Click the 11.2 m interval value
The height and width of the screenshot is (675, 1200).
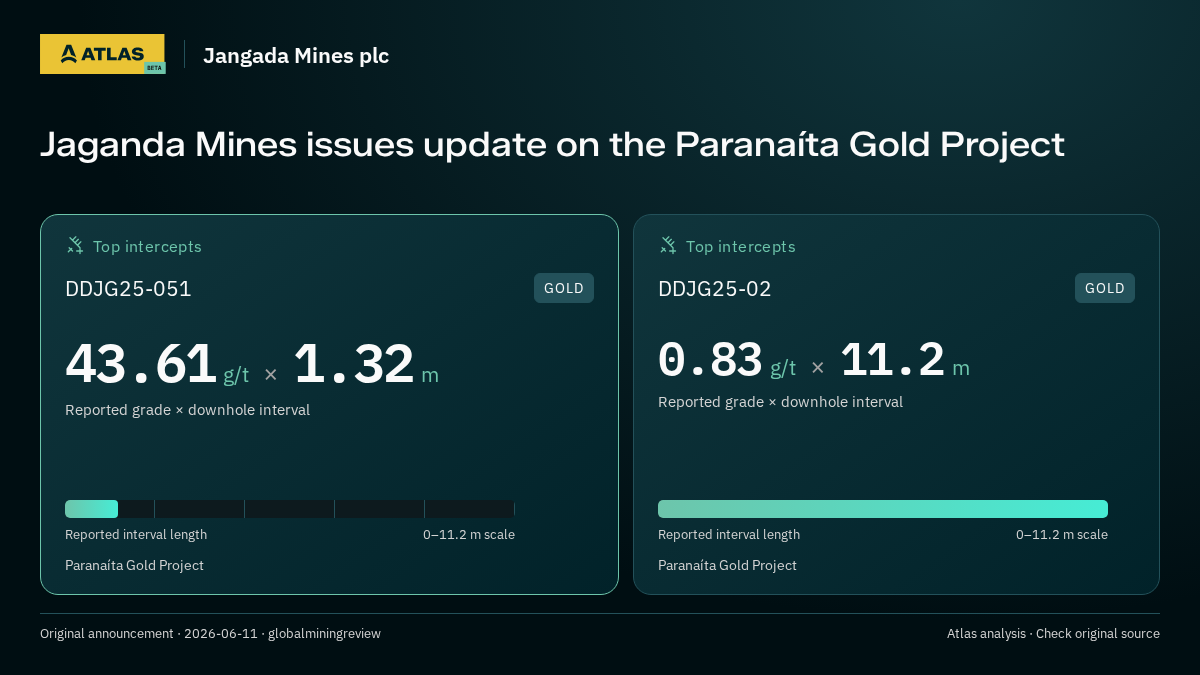pyautogui.click(x=905, y=360)
